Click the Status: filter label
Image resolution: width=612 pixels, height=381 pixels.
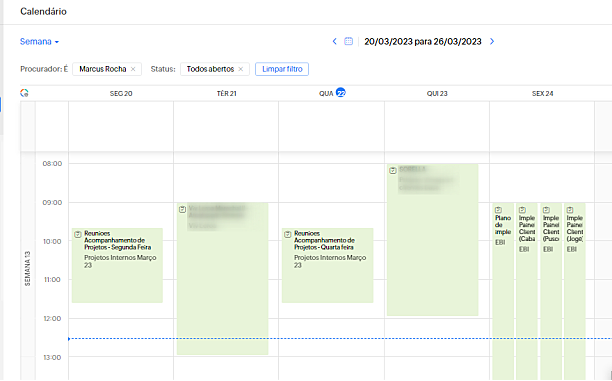163,69
